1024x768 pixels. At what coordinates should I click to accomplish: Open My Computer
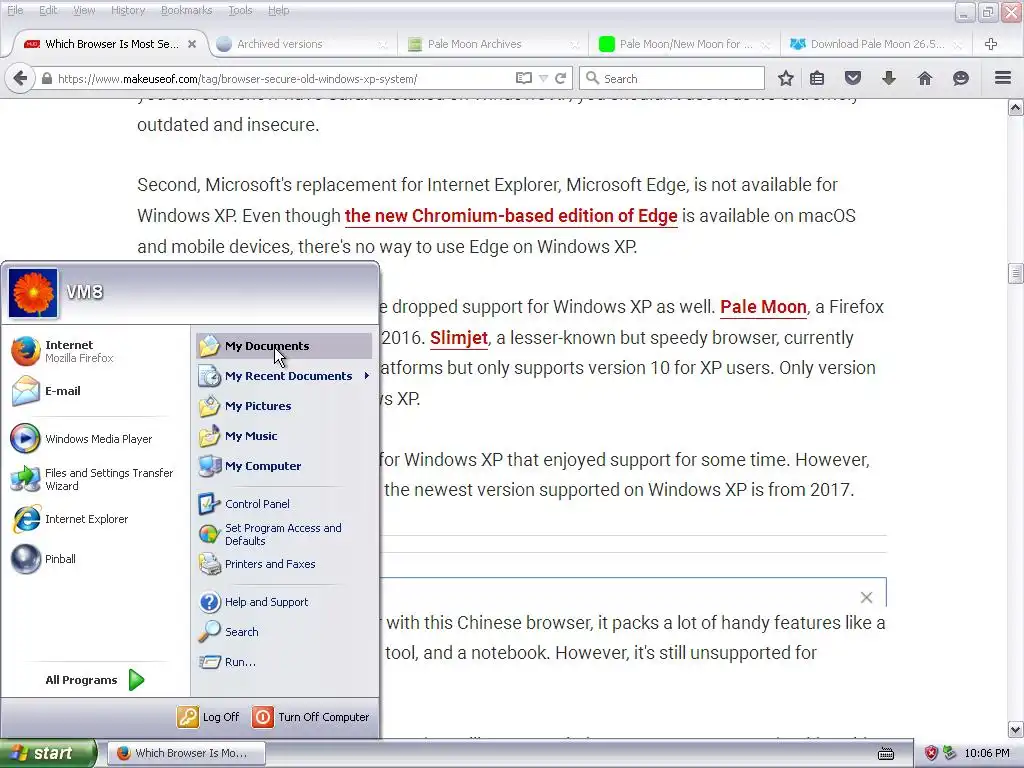(284, 466)
